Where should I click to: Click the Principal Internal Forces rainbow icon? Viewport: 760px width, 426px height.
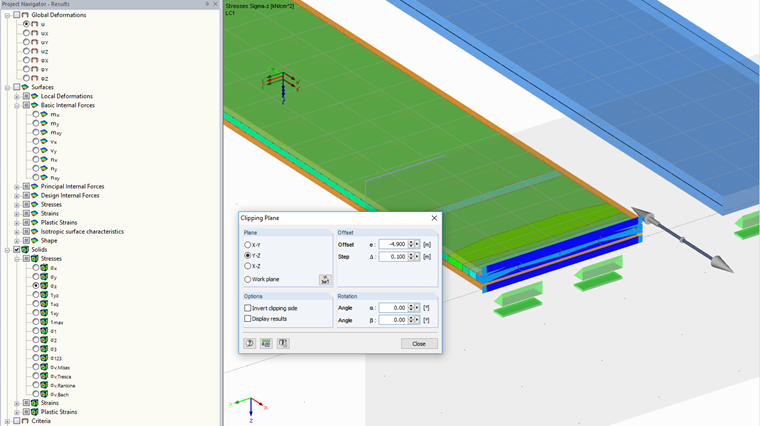(x=34, y=187)
